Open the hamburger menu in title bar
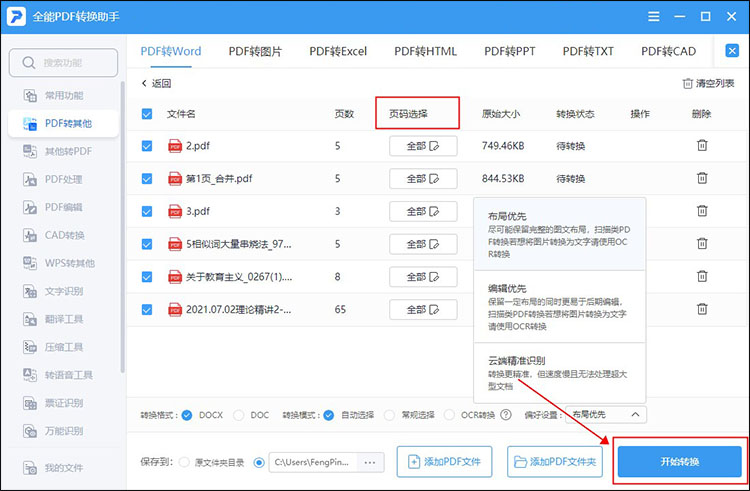The width and height of the screenshot is (750, 491). [x=653, y=17]
